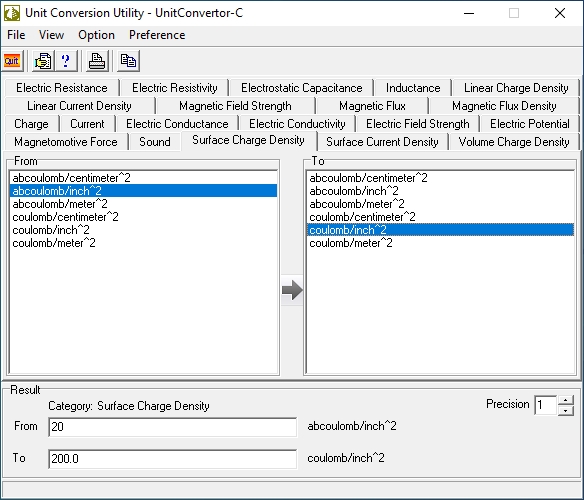Select coulomb/meter^2 in From list
The width and height of the screenshot is (584, 500).
click(54, 243)
